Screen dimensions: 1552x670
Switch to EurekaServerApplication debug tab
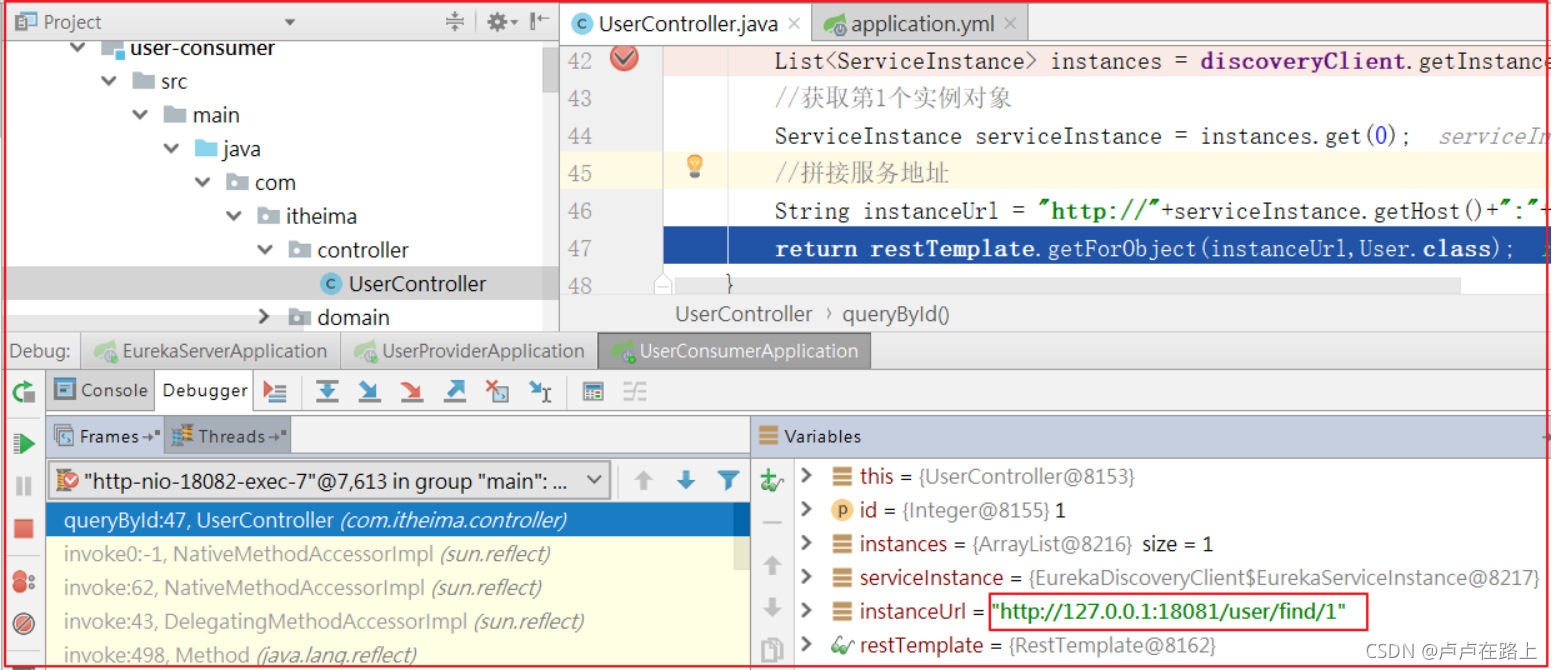click(x=212, y=351)
